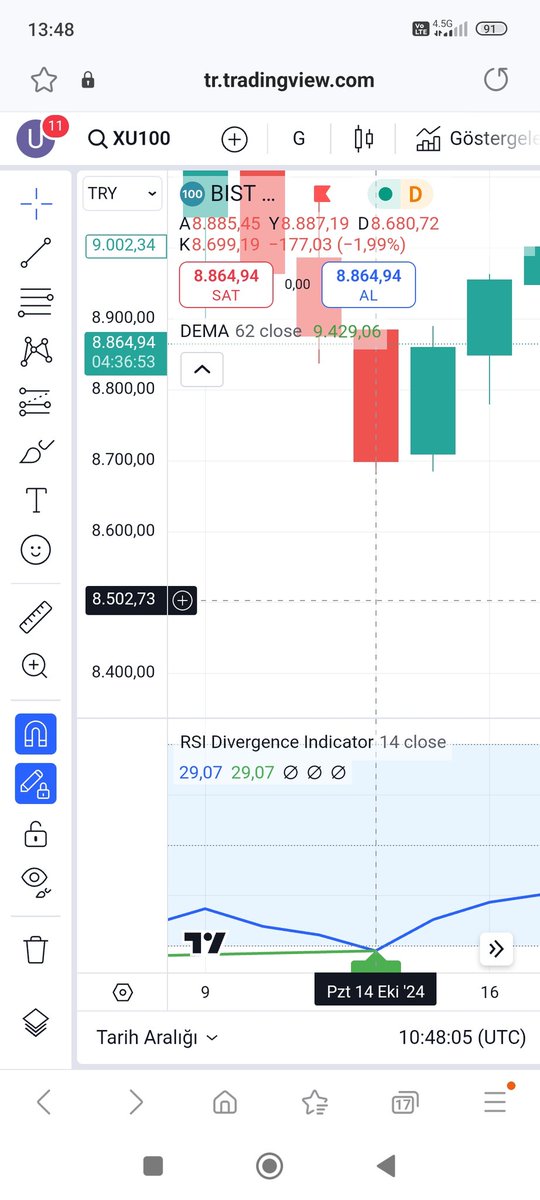Click the padlock site security icon
This screenshot has height=1200, width=540.
pyautogui.click(x=88, y=80)
